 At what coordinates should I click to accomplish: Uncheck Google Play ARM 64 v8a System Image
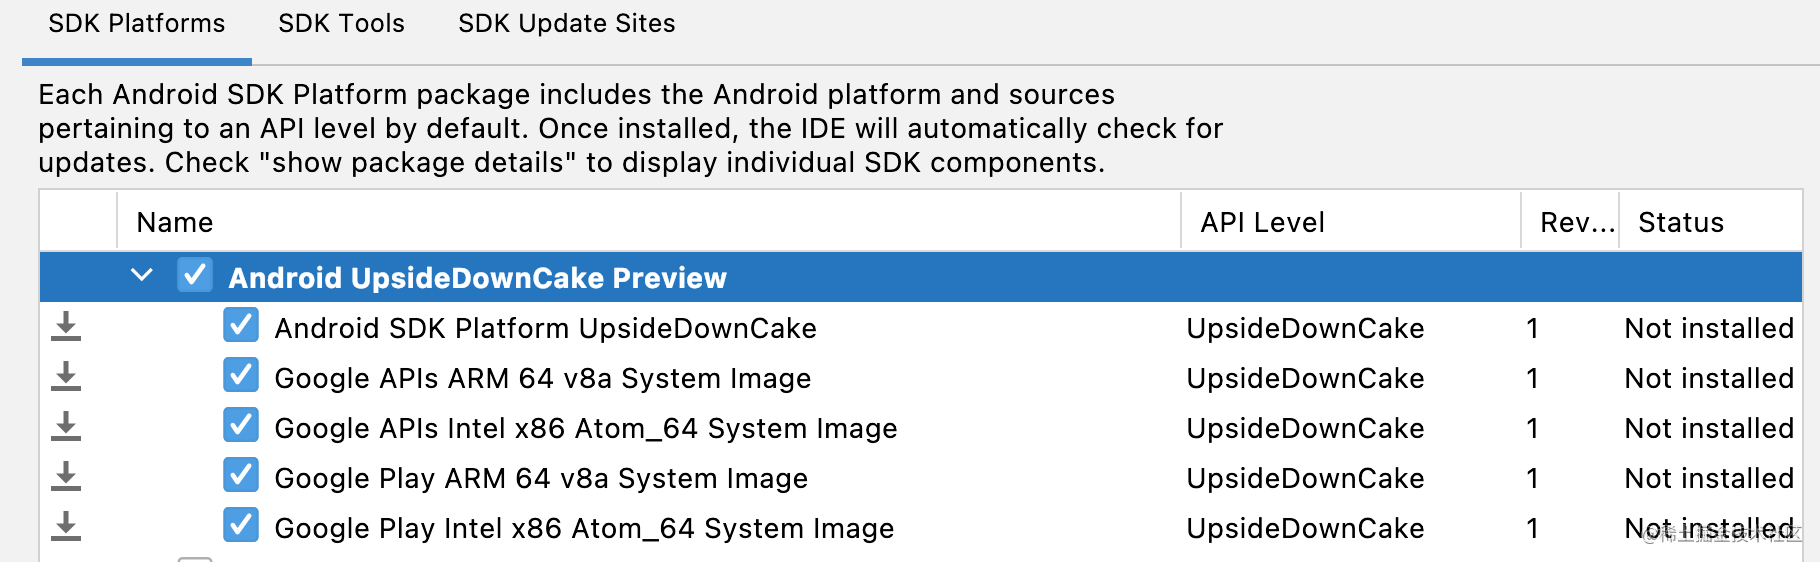tap(241, 475)
